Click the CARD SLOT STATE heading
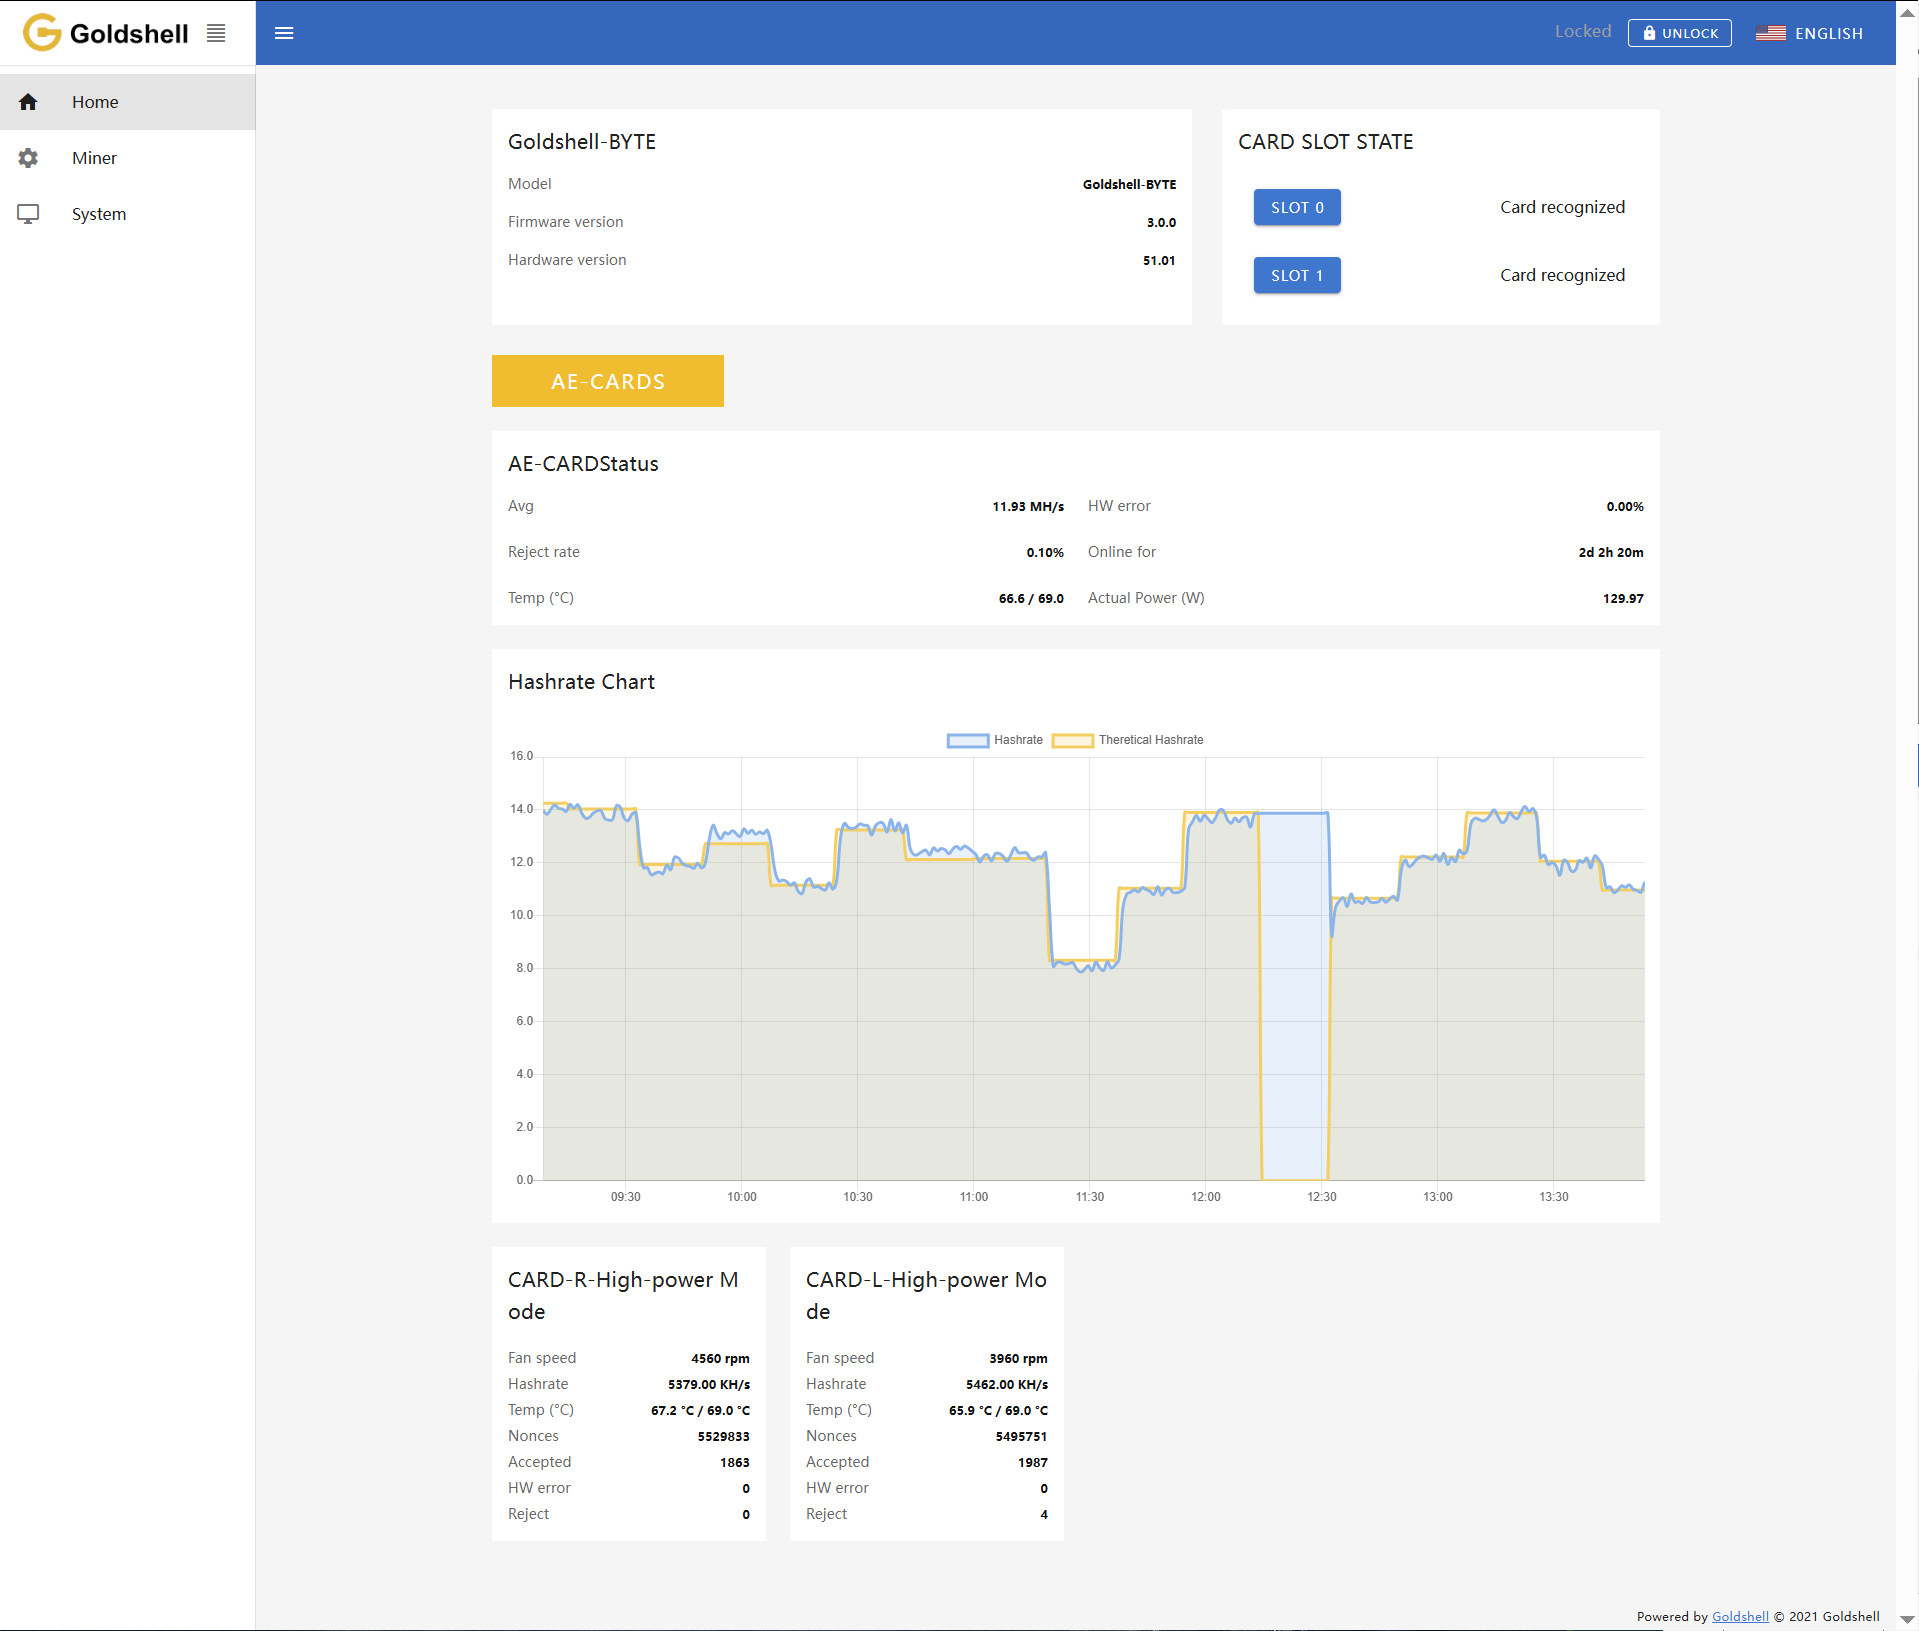This screenshot has height=1631, width=1919. tap(1326, 142)
